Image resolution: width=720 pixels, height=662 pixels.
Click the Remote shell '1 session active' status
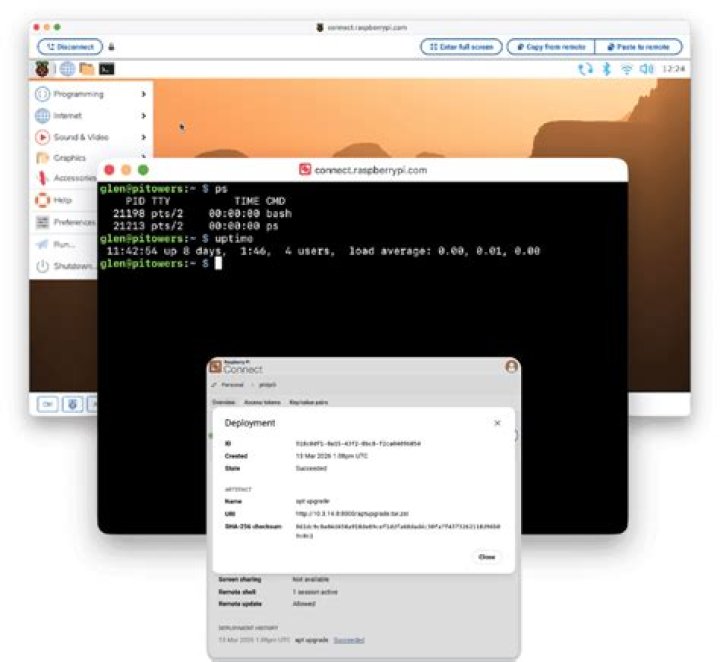[315, 592]
